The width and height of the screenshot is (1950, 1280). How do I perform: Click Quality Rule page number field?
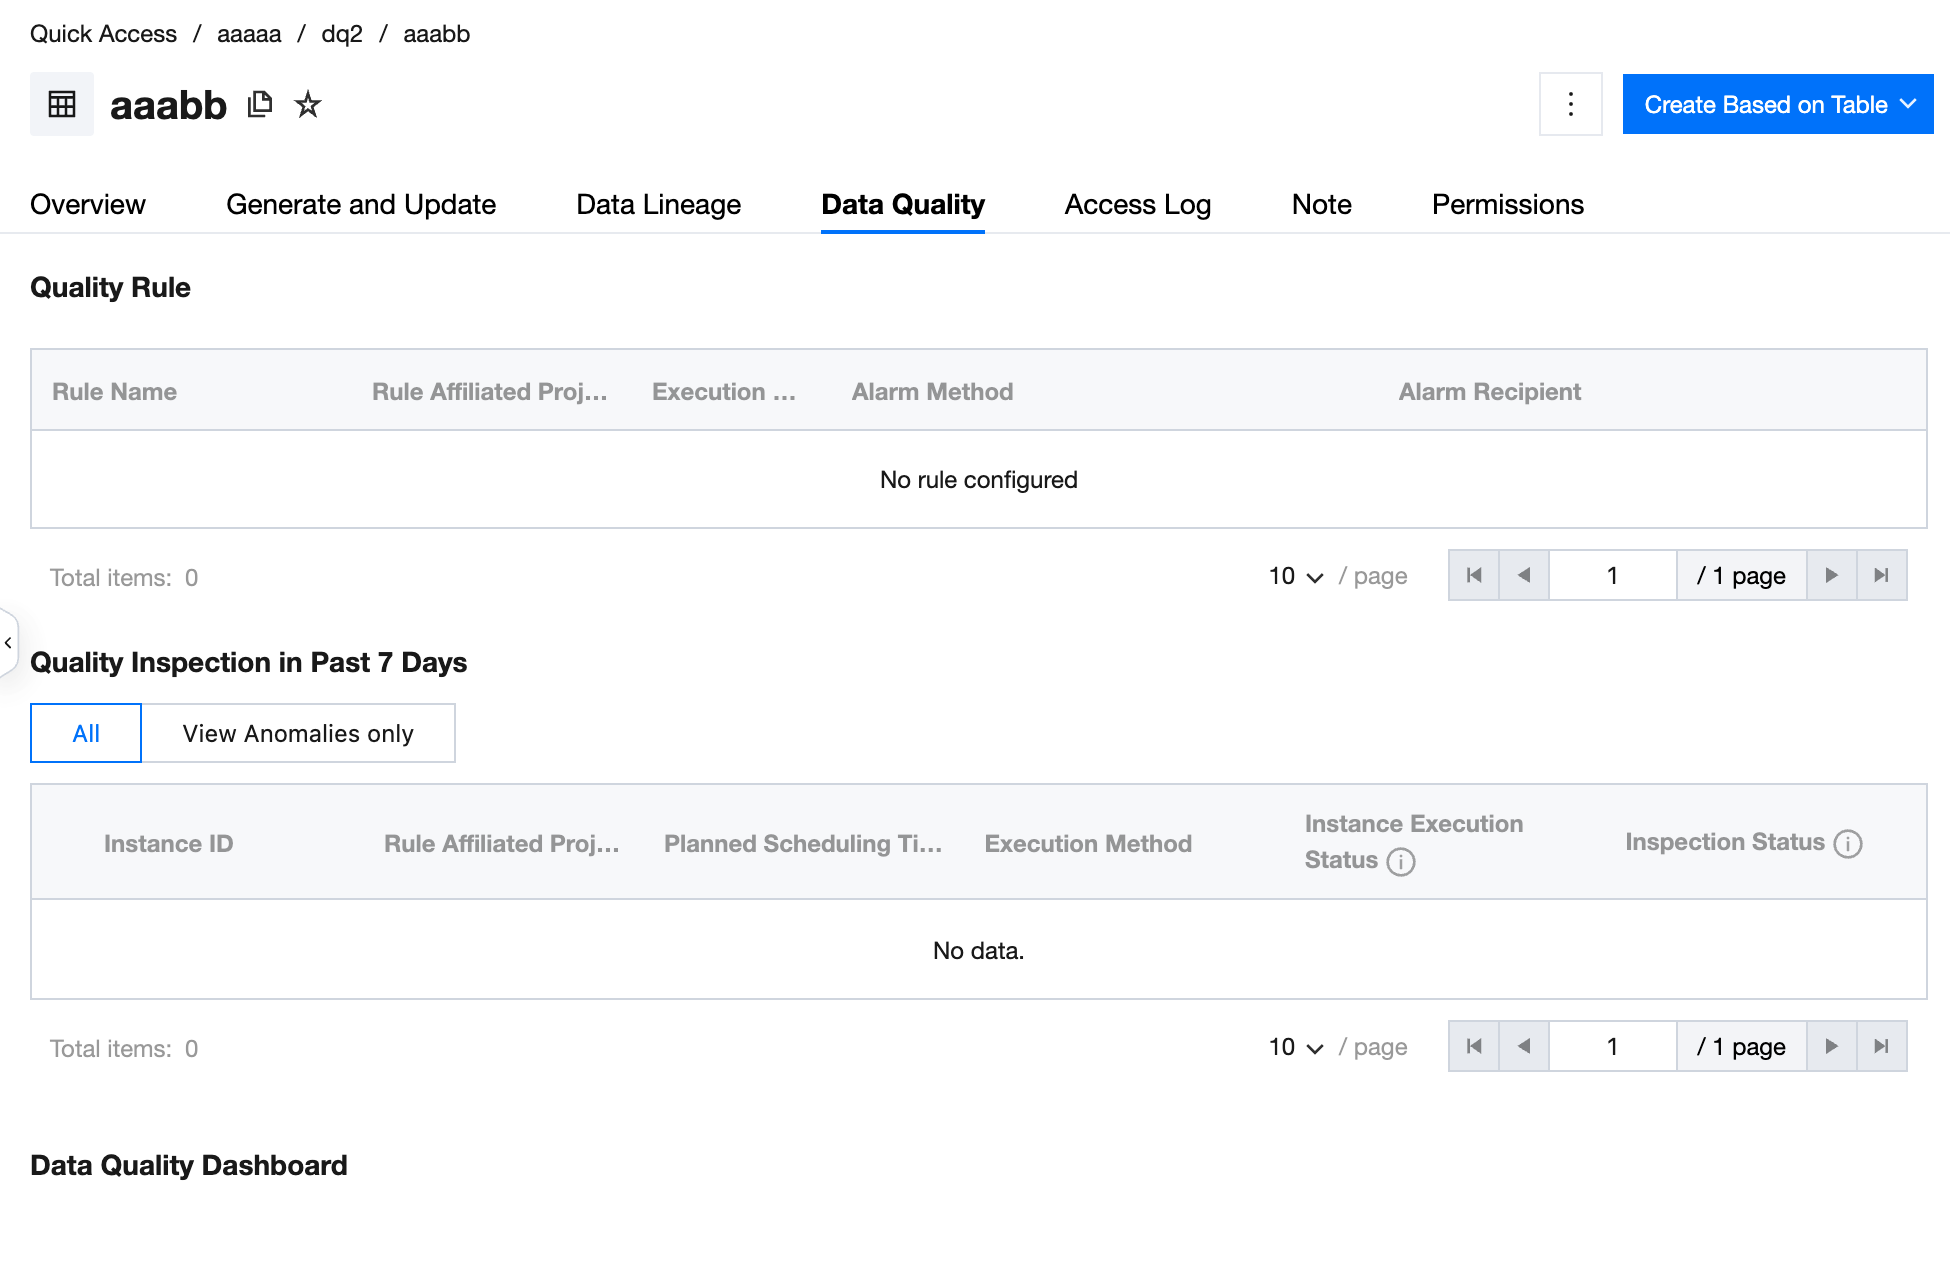(x=1612, y=575)
